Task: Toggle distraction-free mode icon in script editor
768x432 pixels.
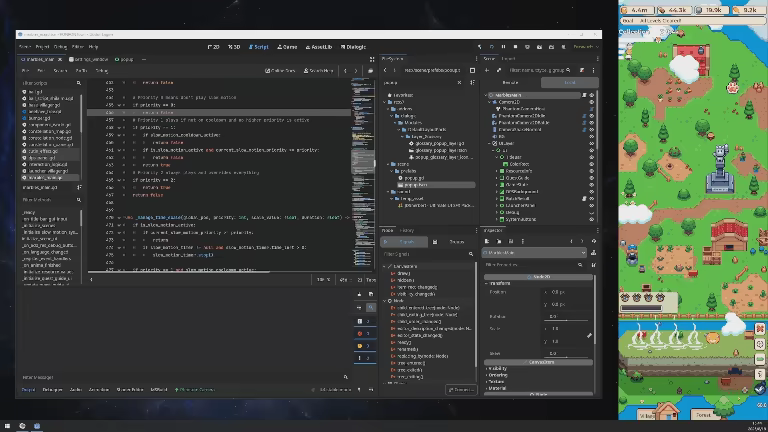Action: tap(372, 59)
